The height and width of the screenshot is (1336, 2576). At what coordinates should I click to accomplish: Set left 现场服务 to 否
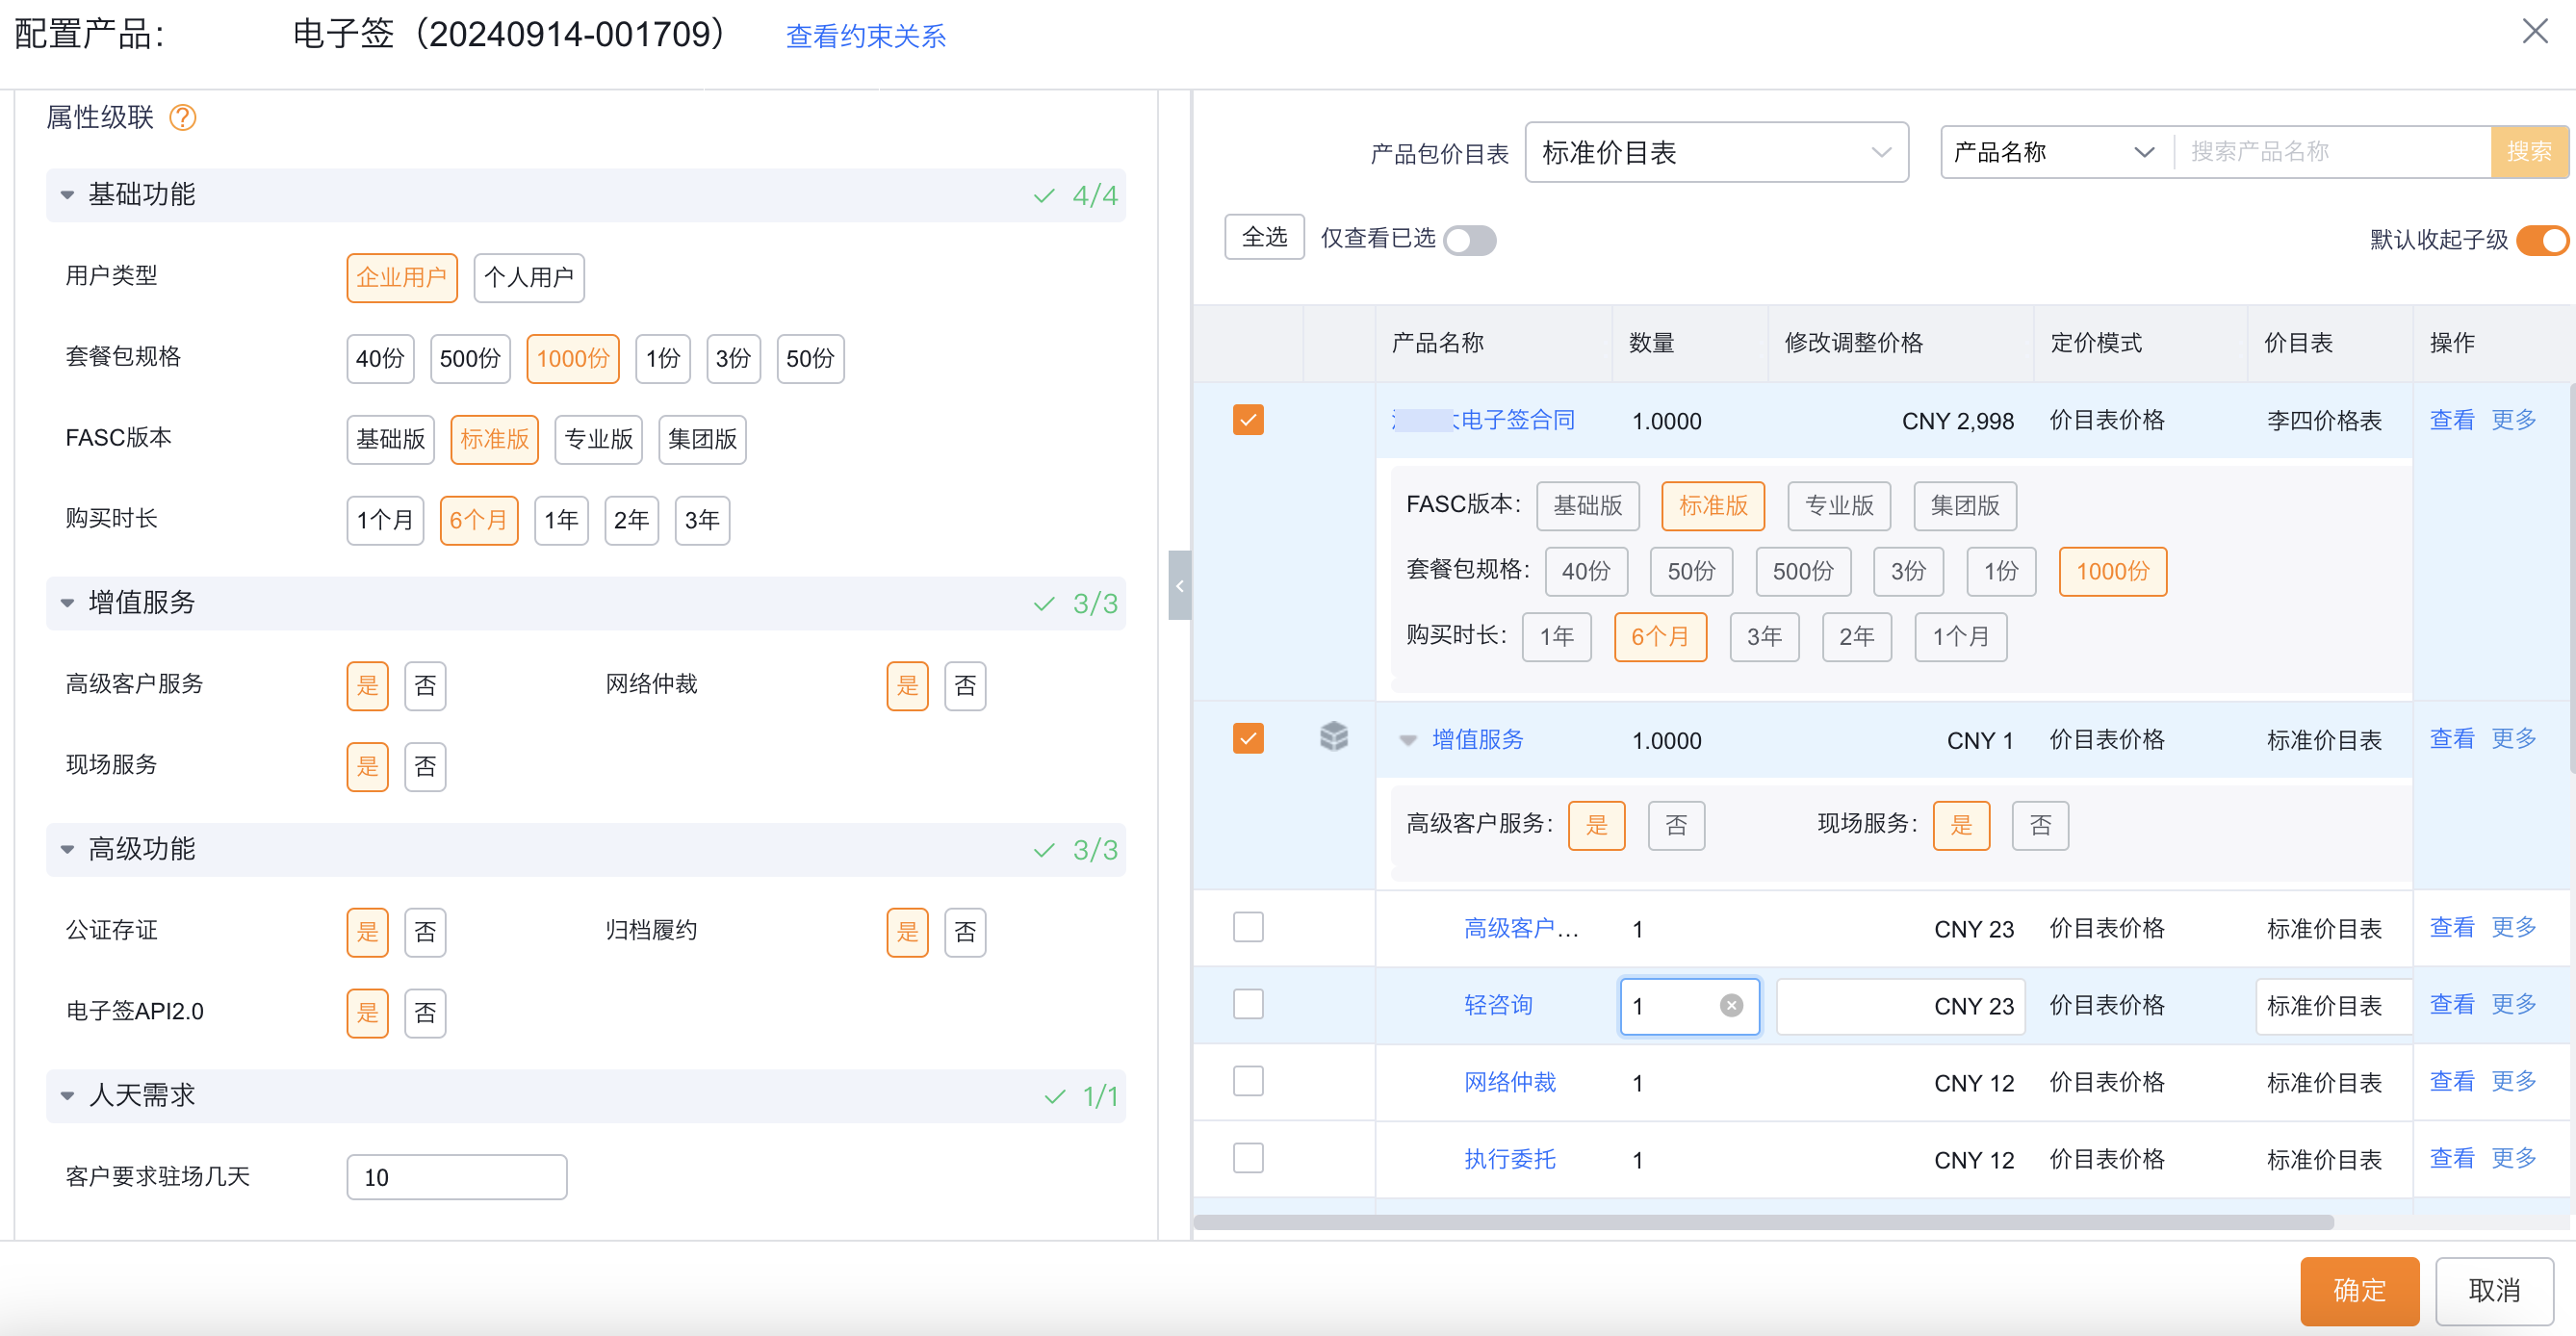425,767
